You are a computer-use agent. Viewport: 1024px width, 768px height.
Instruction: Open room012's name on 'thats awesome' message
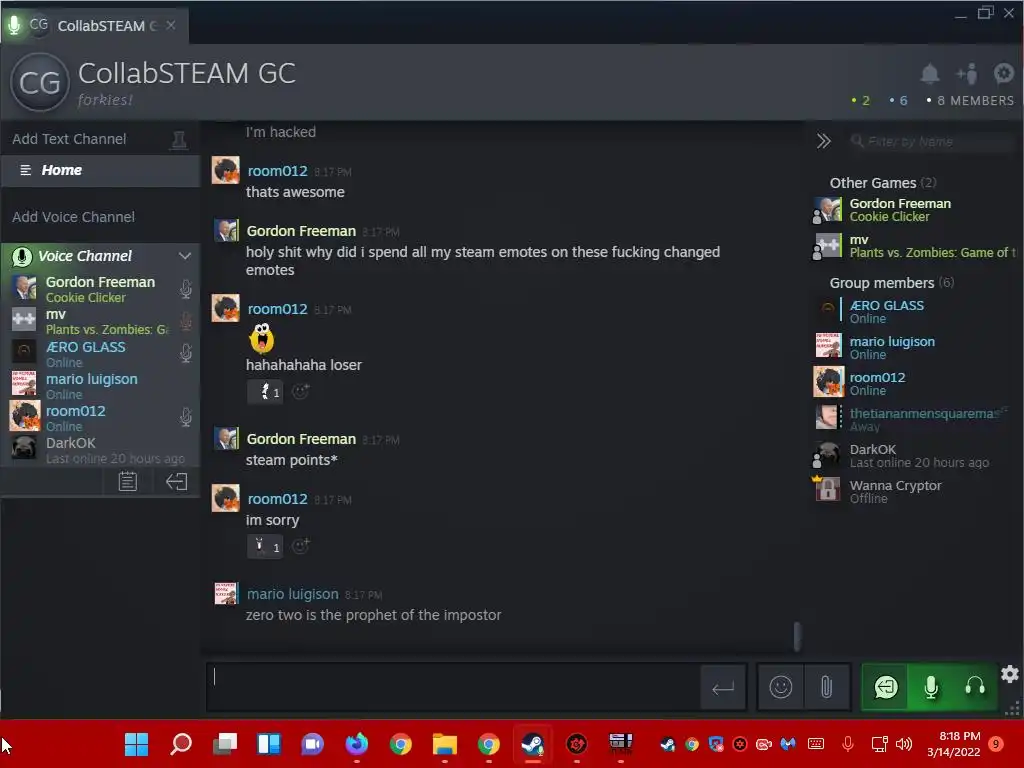tap(278, 171)
